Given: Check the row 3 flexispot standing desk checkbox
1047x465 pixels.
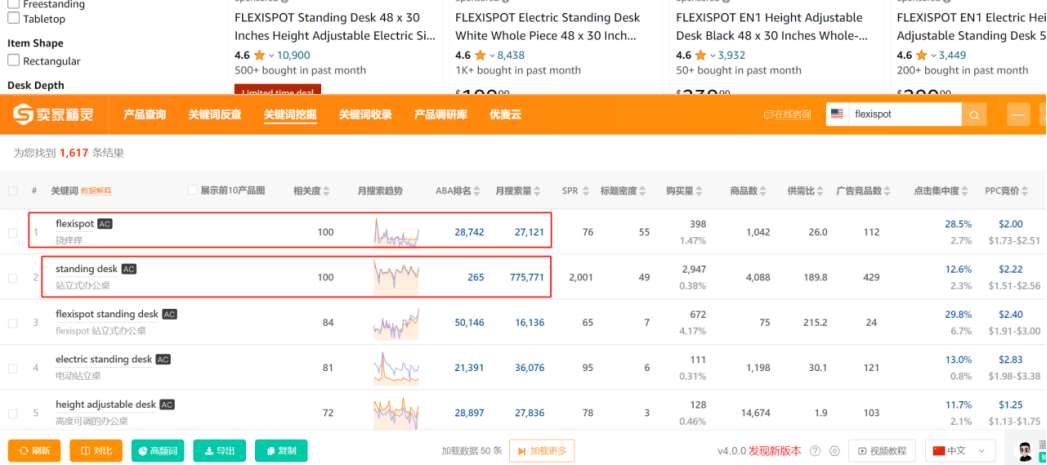Looking at the screenshot, I should [x=13, y=323].
